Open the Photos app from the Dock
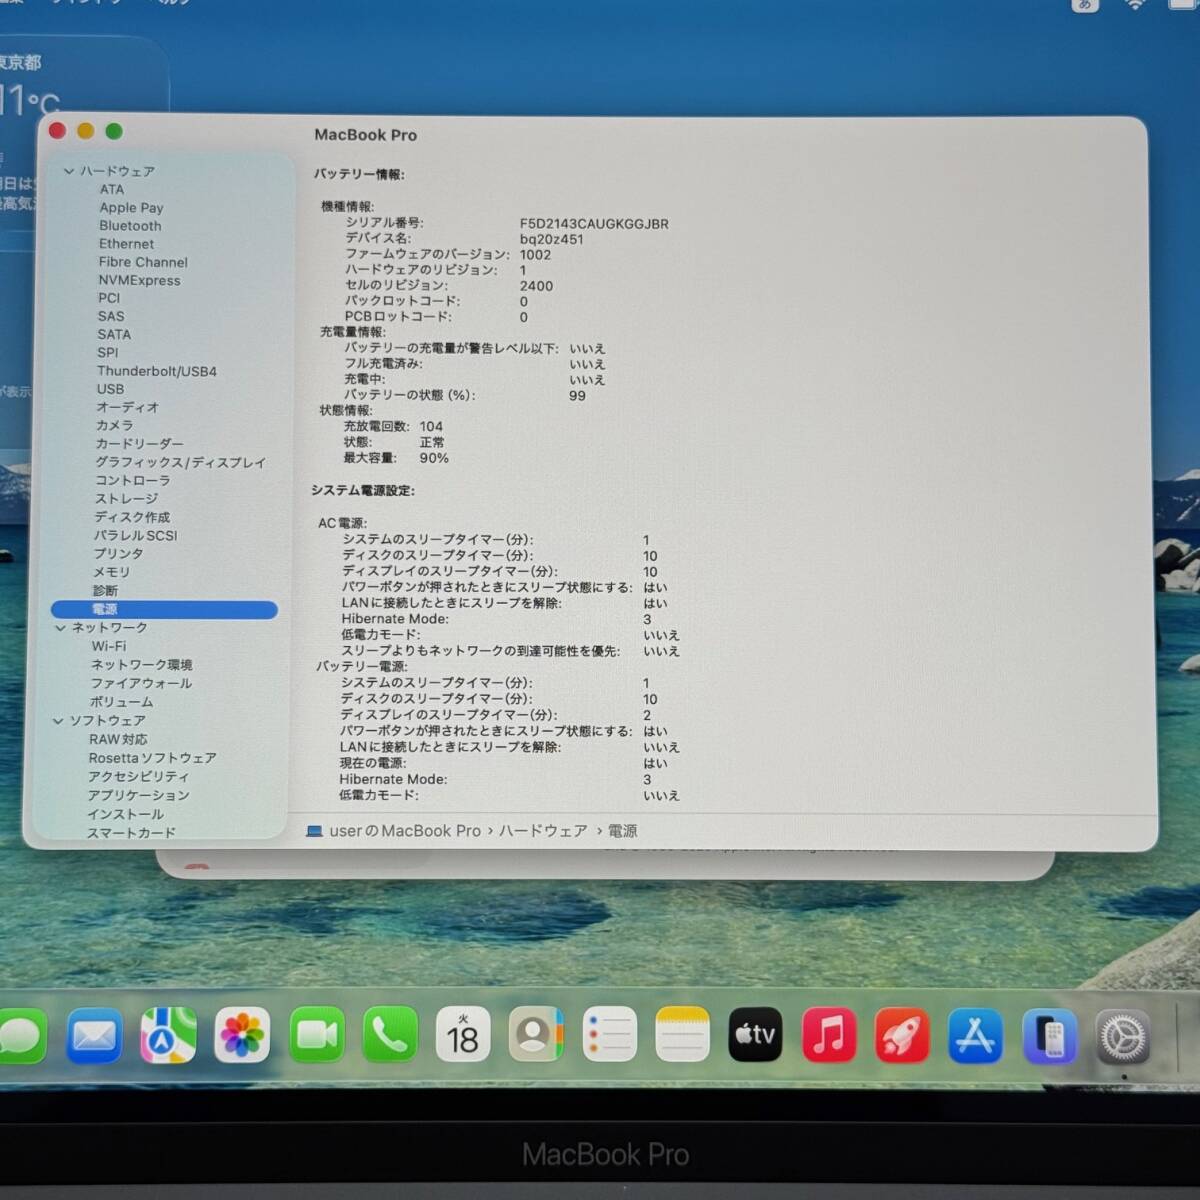This screenshot has height=1200, width=1200. [243, 1035]
